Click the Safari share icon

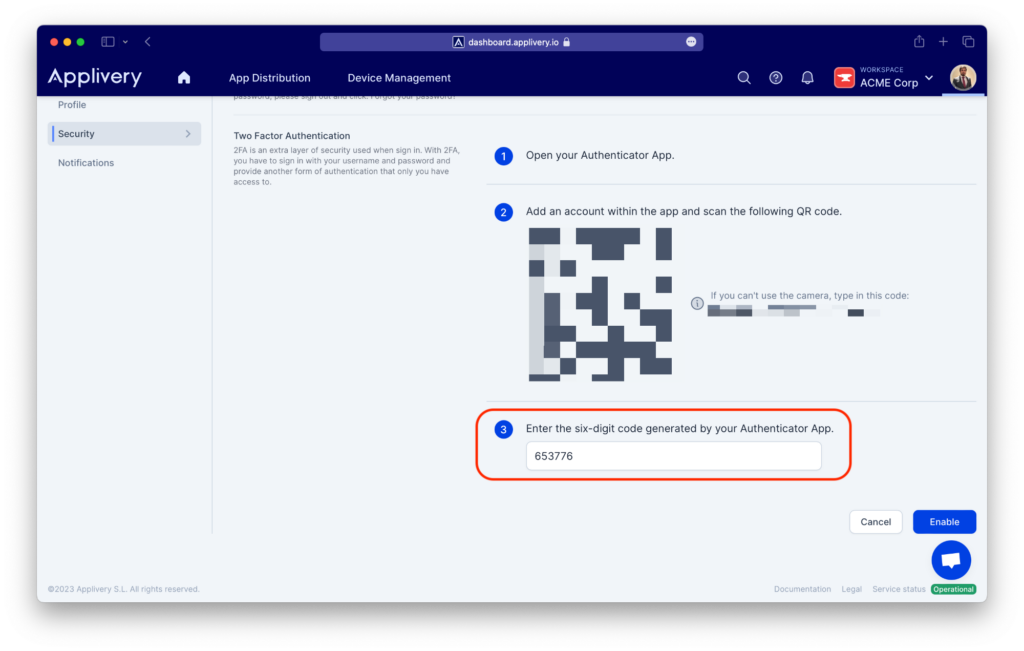tap(919, 41)
